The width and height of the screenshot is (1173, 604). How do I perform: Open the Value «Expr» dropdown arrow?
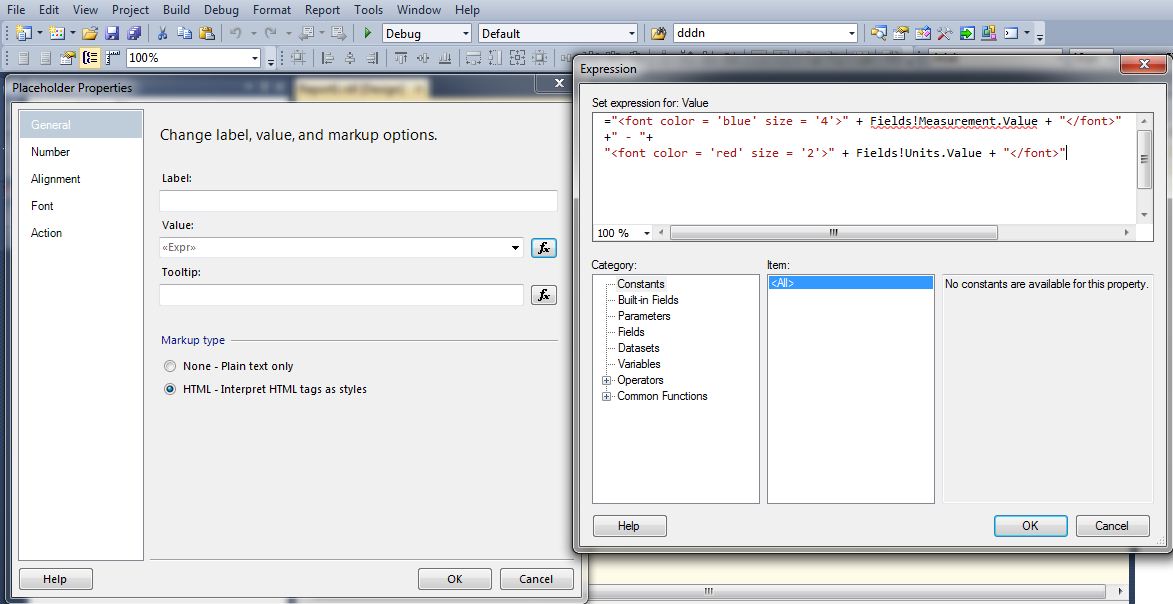click(515, 248)
